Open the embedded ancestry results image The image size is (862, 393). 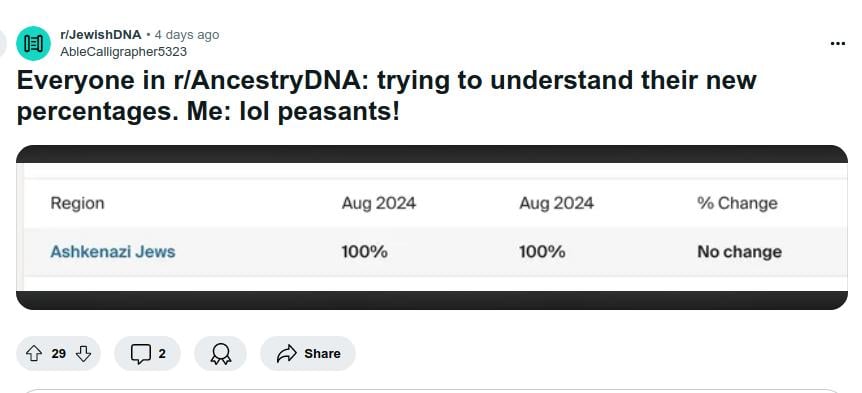432,227
